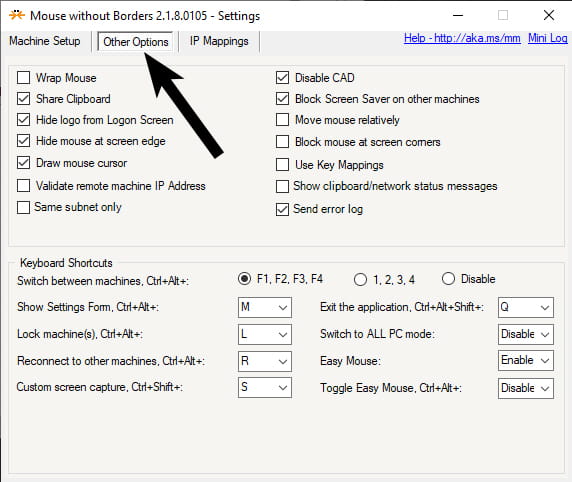Uncheck Draw mouse cursor

click(x=24, y=163)
